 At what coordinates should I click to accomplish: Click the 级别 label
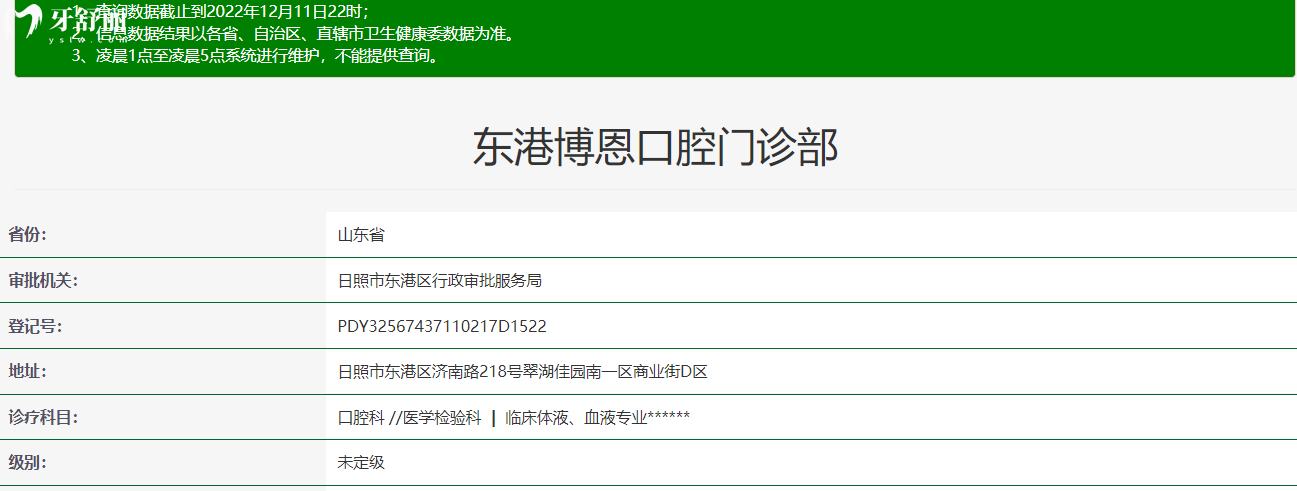tap(28, 462)
